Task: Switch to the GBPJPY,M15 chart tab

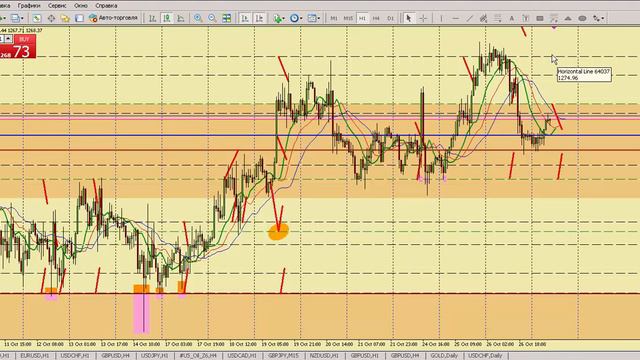Action: coord(283,356)
